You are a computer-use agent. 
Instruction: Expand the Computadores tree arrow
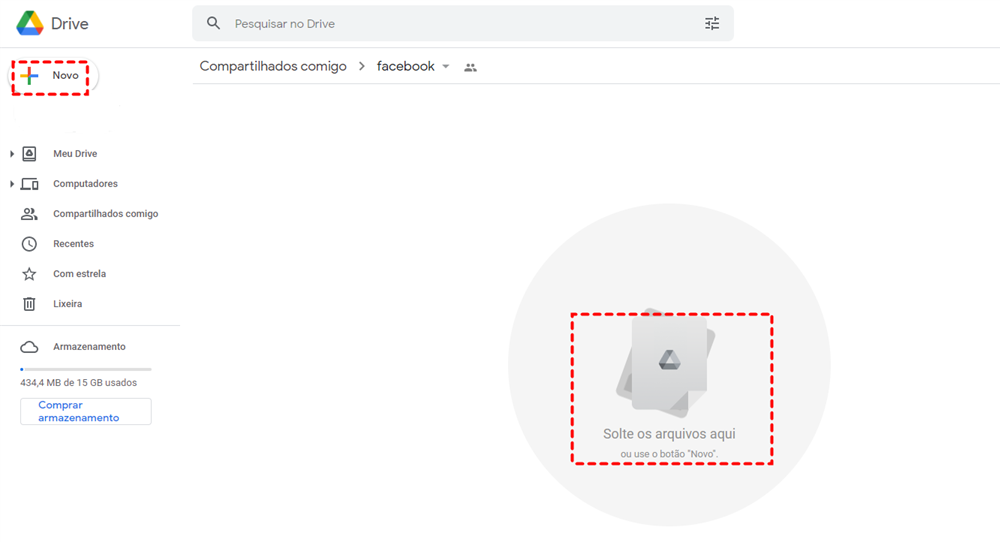[x=11, y=184]
